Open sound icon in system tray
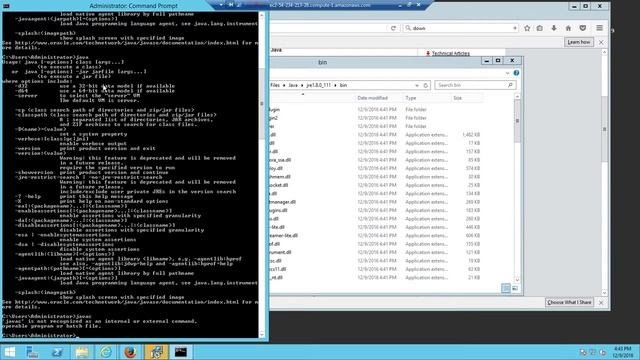The image size is (640, 360). [602, 352]
